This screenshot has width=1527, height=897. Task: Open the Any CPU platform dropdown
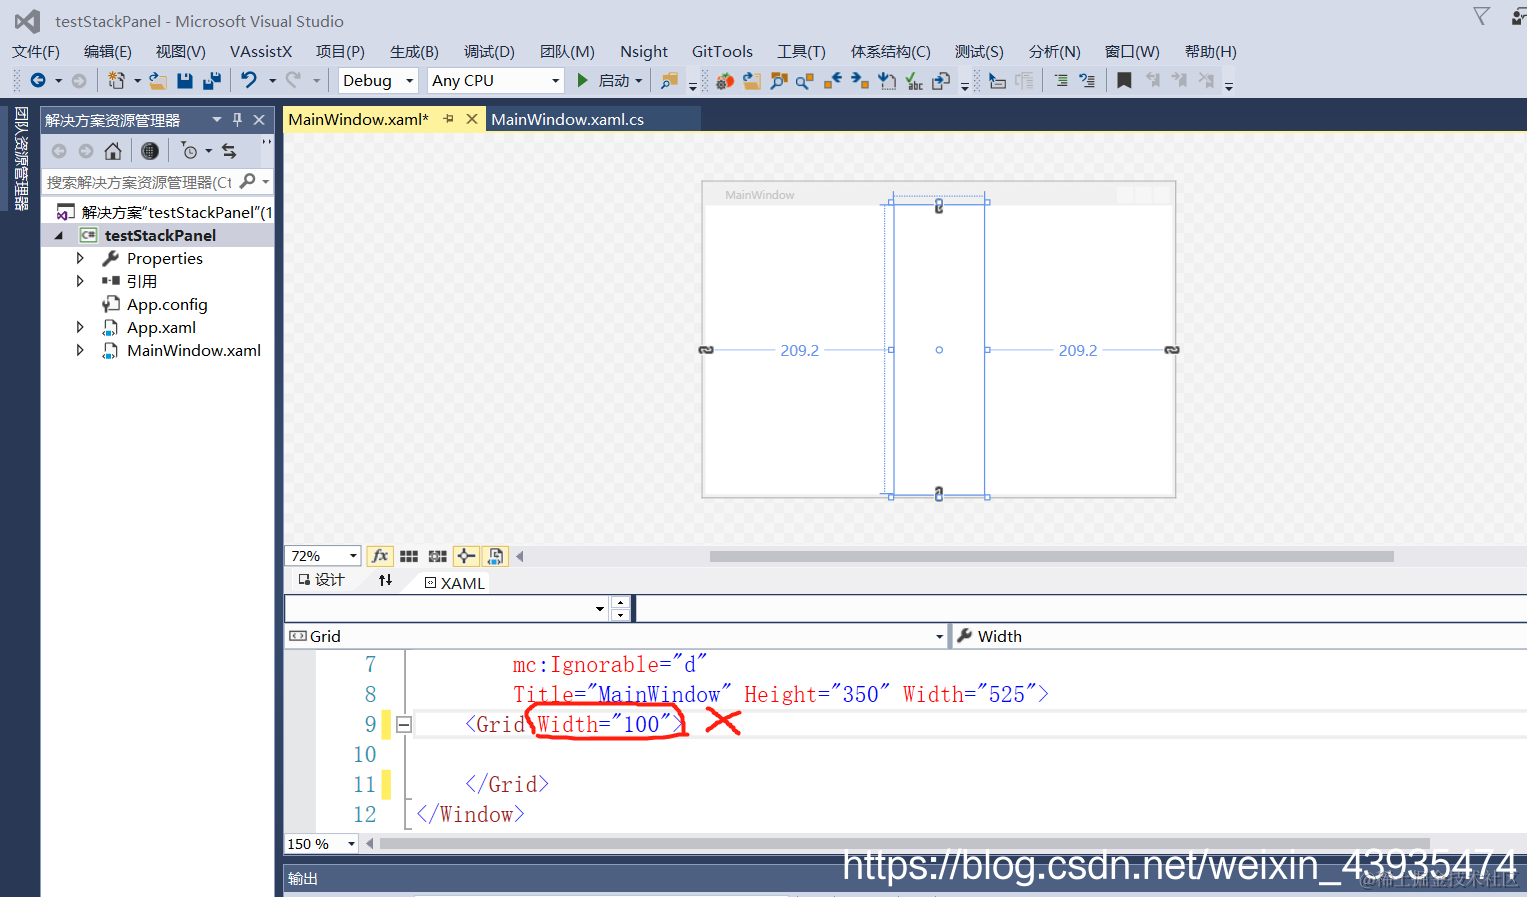coord(555,81)
